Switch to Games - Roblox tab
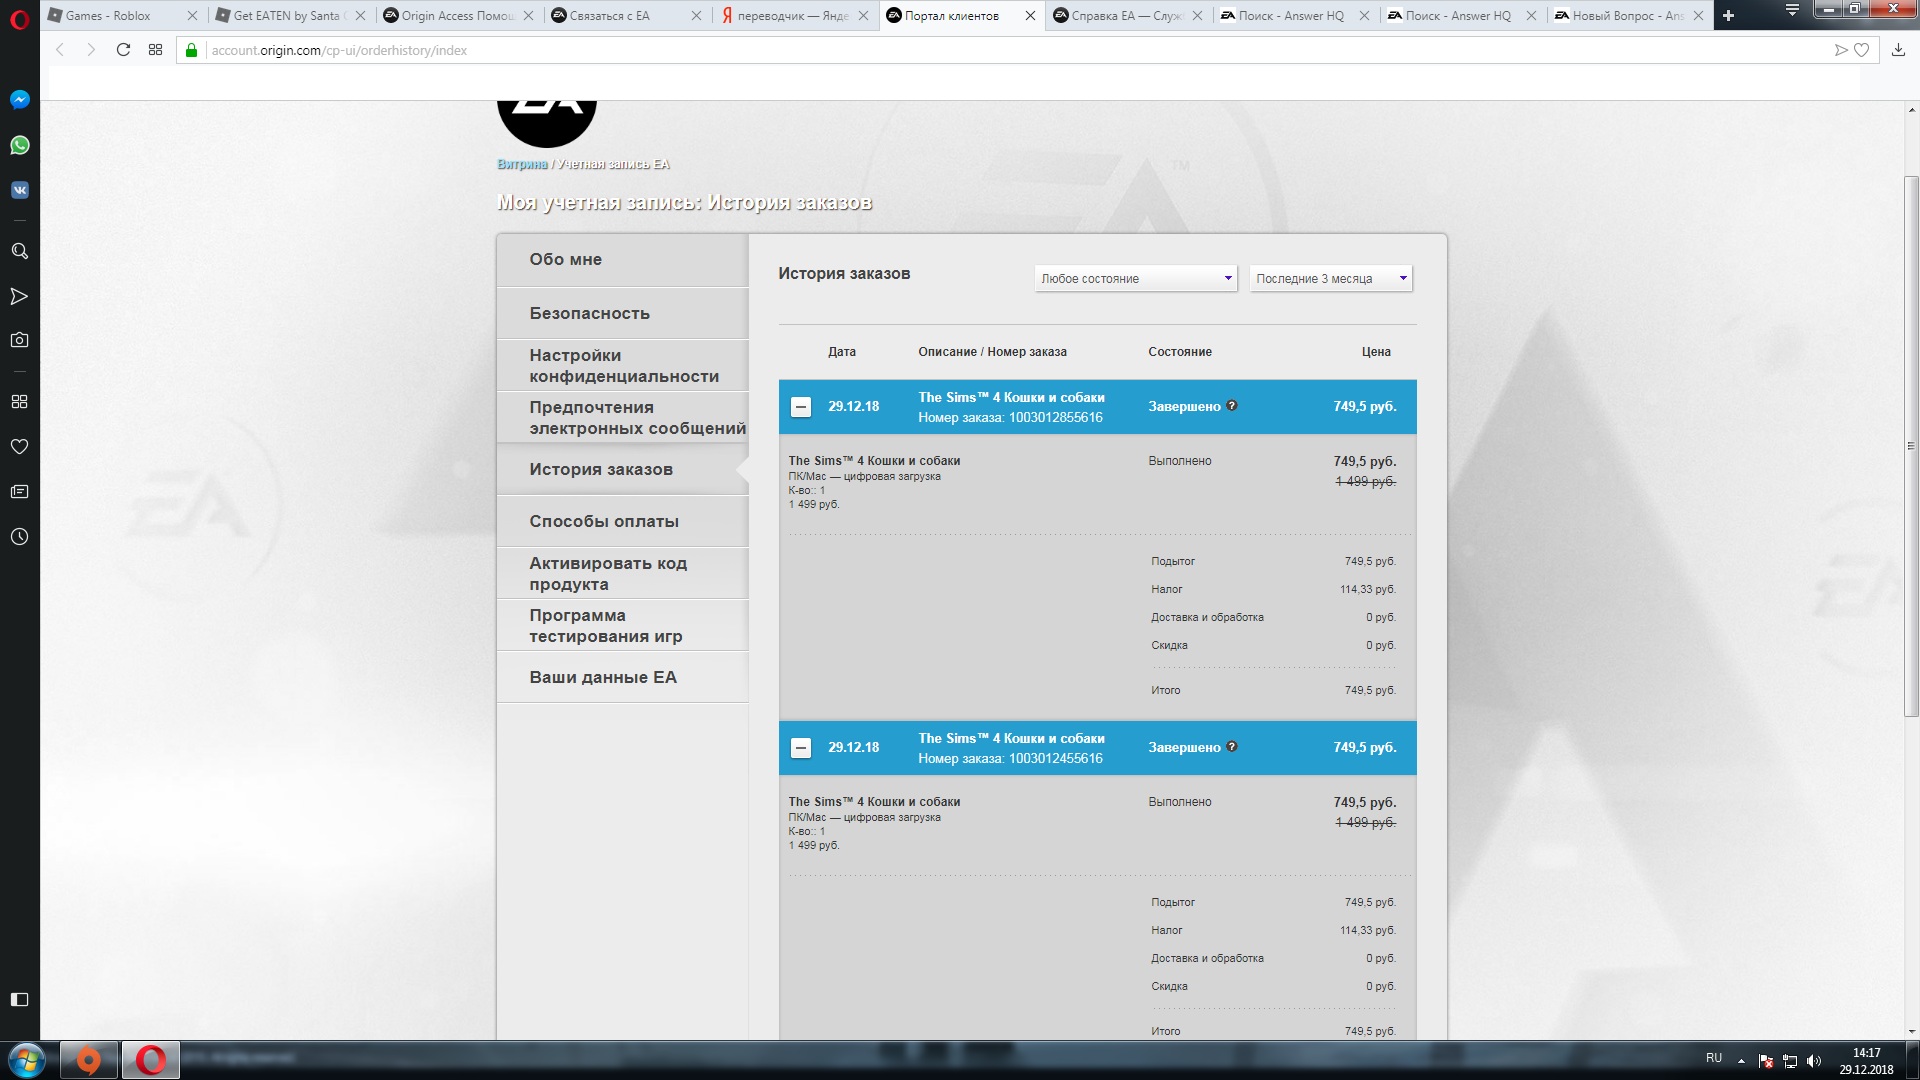Viewport: 1920px width, 1080px height. click(x=108, y=16)
